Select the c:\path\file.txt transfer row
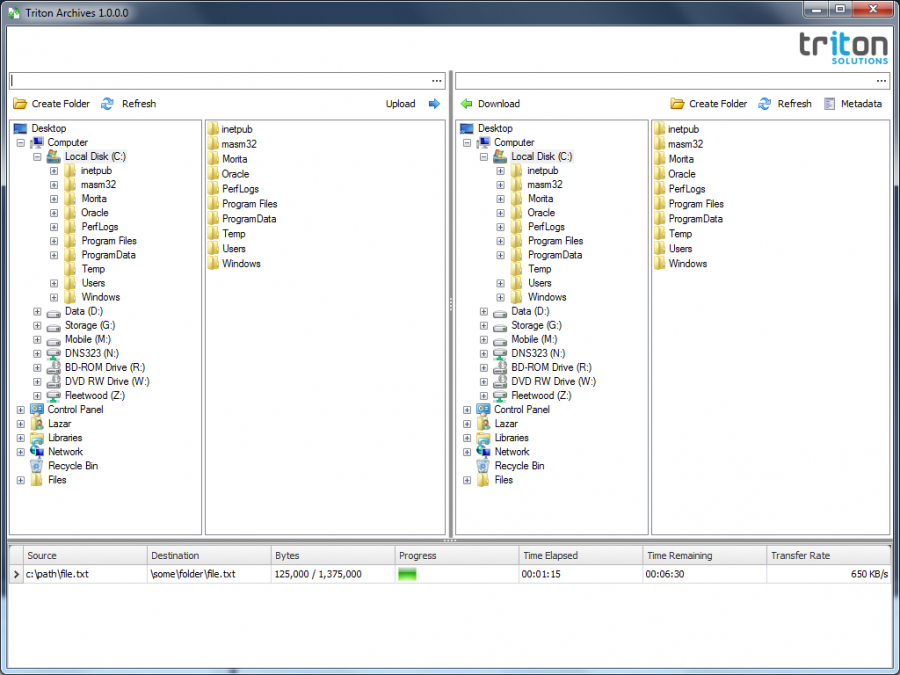 [450, 574]
